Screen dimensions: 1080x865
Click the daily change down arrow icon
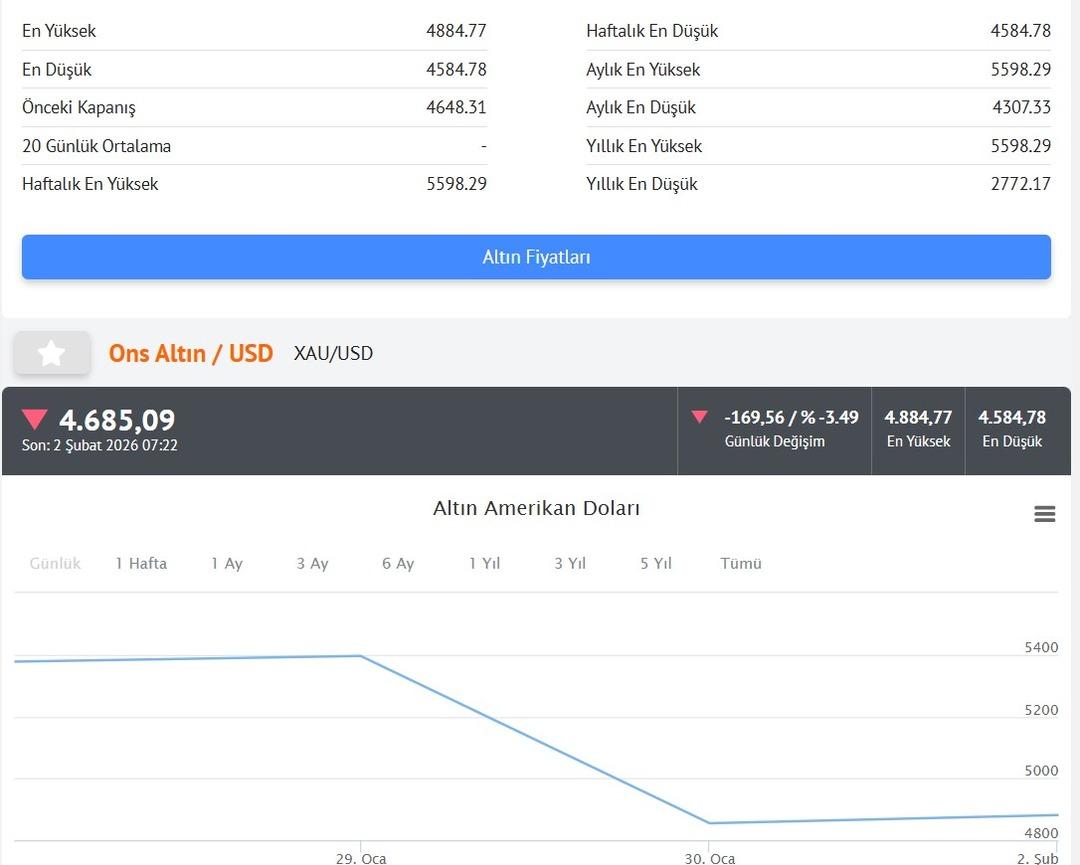pyautogui.click(x=700, y=417)
